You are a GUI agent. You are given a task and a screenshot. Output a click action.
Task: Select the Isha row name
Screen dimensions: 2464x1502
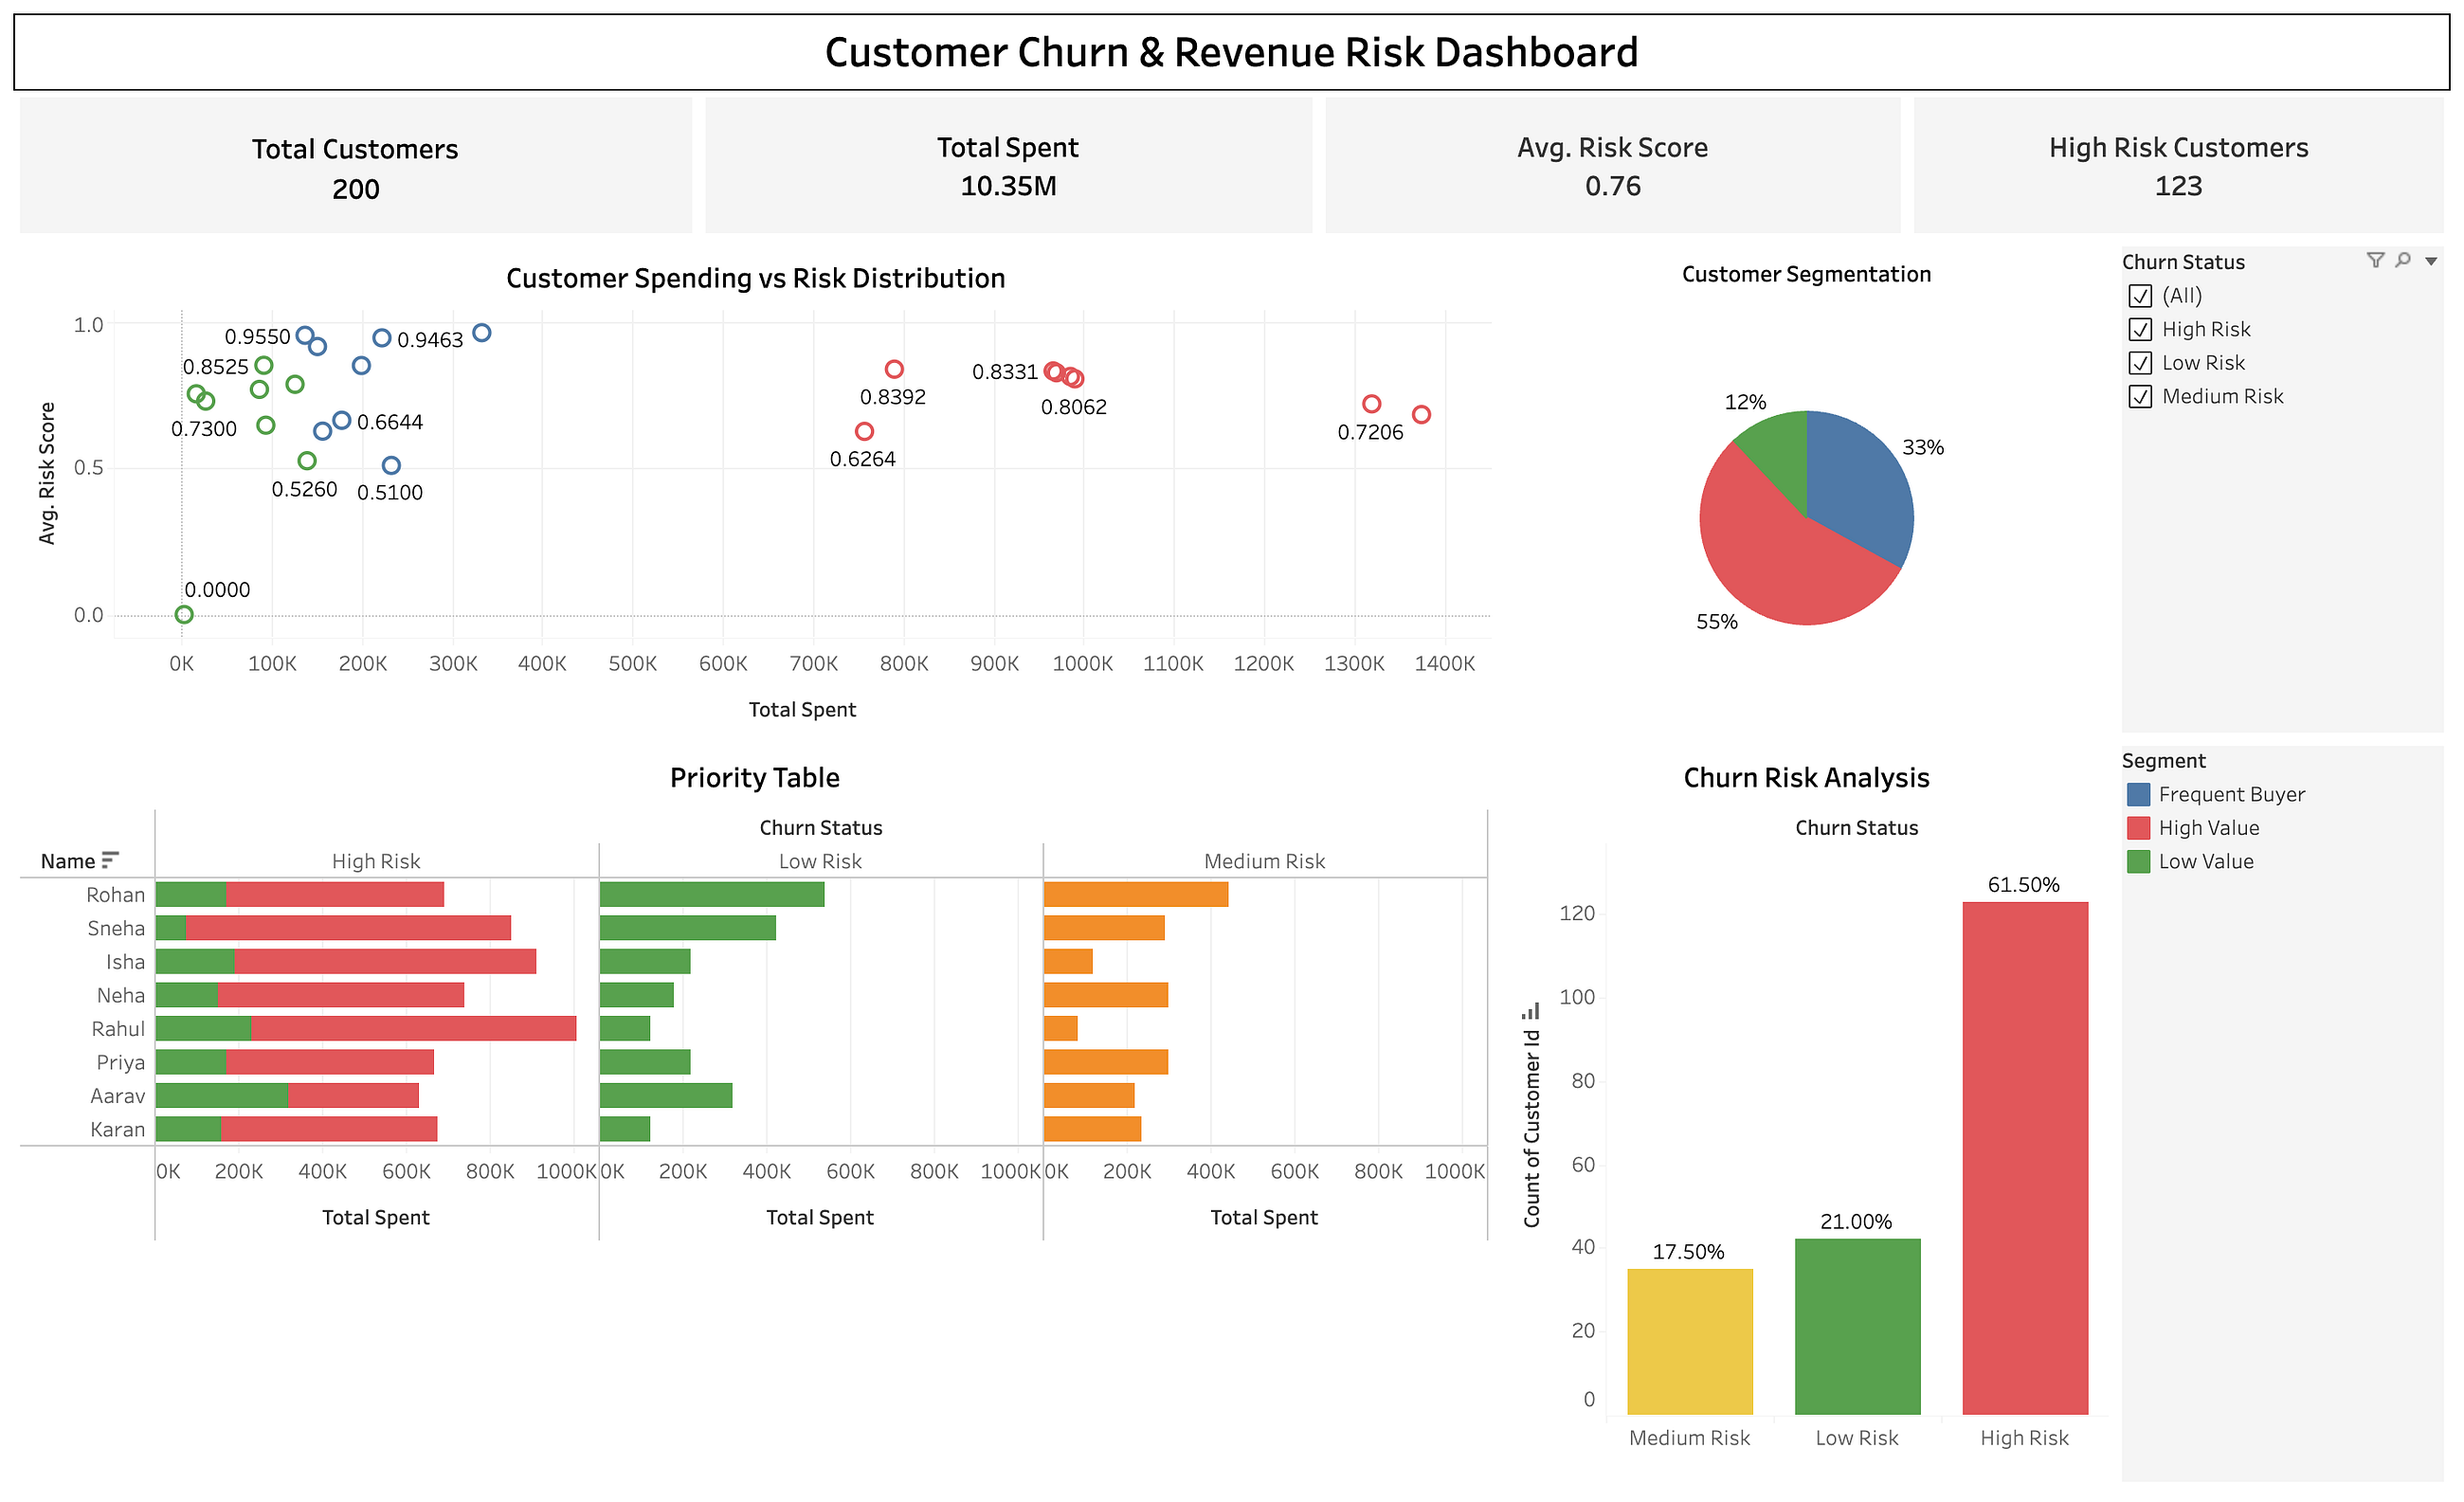pyautogui.click(x=125, y=962)
